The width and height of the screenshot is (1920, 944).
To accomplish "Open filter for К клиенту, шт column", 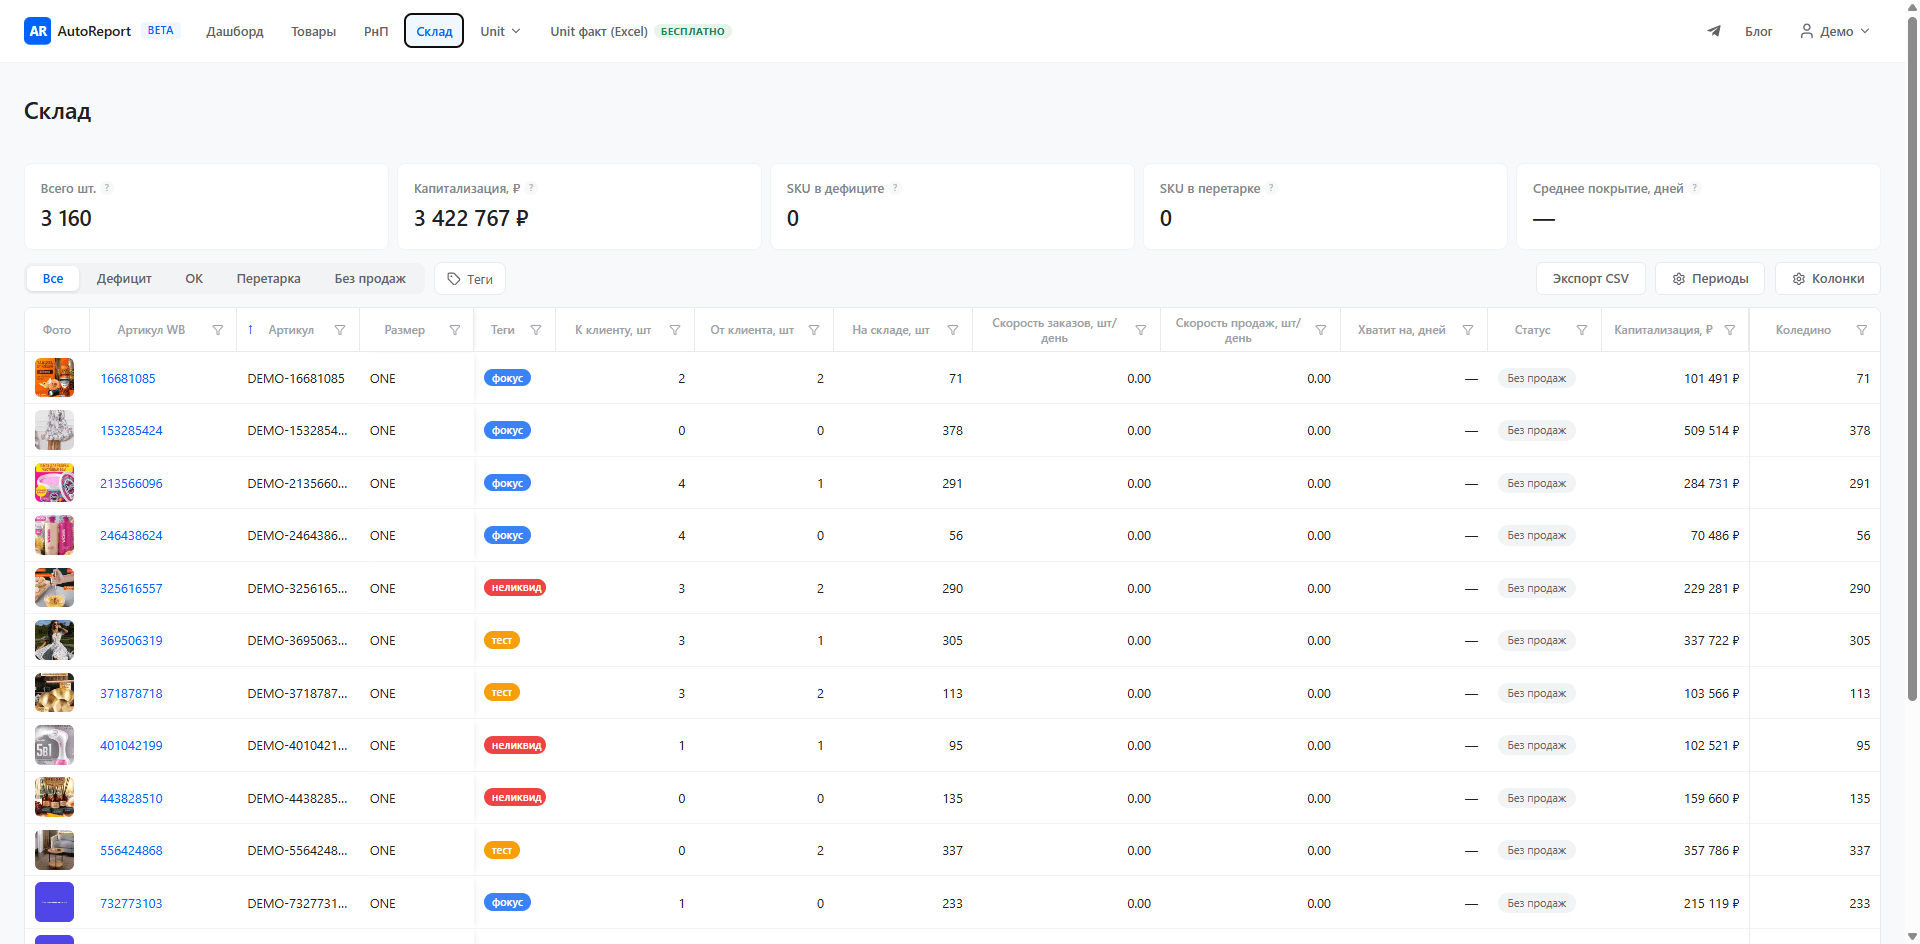I will [x=675, y=330].
